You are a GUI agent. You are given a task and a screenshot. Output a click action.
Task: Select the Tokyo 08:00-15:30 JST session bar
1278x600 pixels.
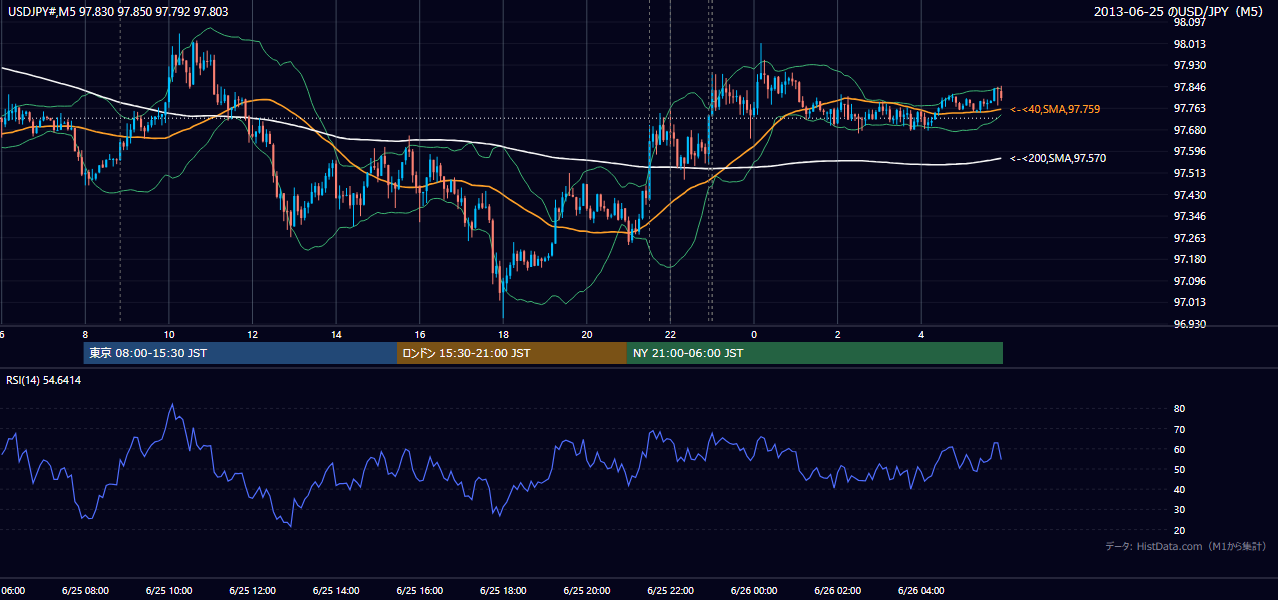(x=240, y=353)
